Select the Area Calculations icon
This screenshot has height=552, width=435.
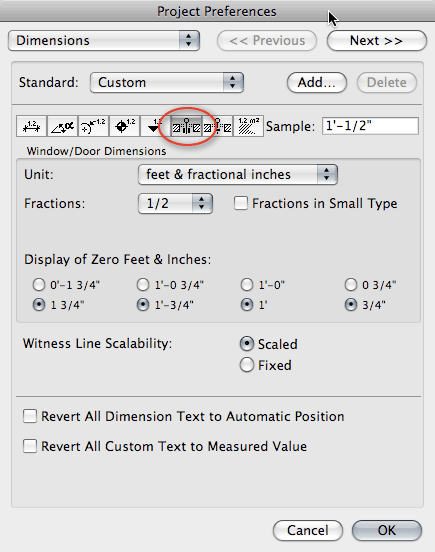[248, 126]
